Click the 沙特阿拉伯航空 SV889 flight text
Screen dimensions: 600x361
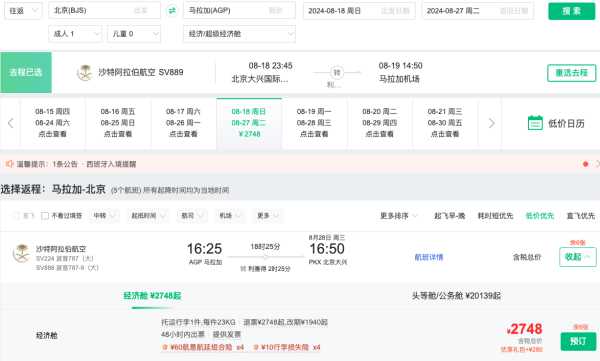pyautogui.click(x=141, y=72)
